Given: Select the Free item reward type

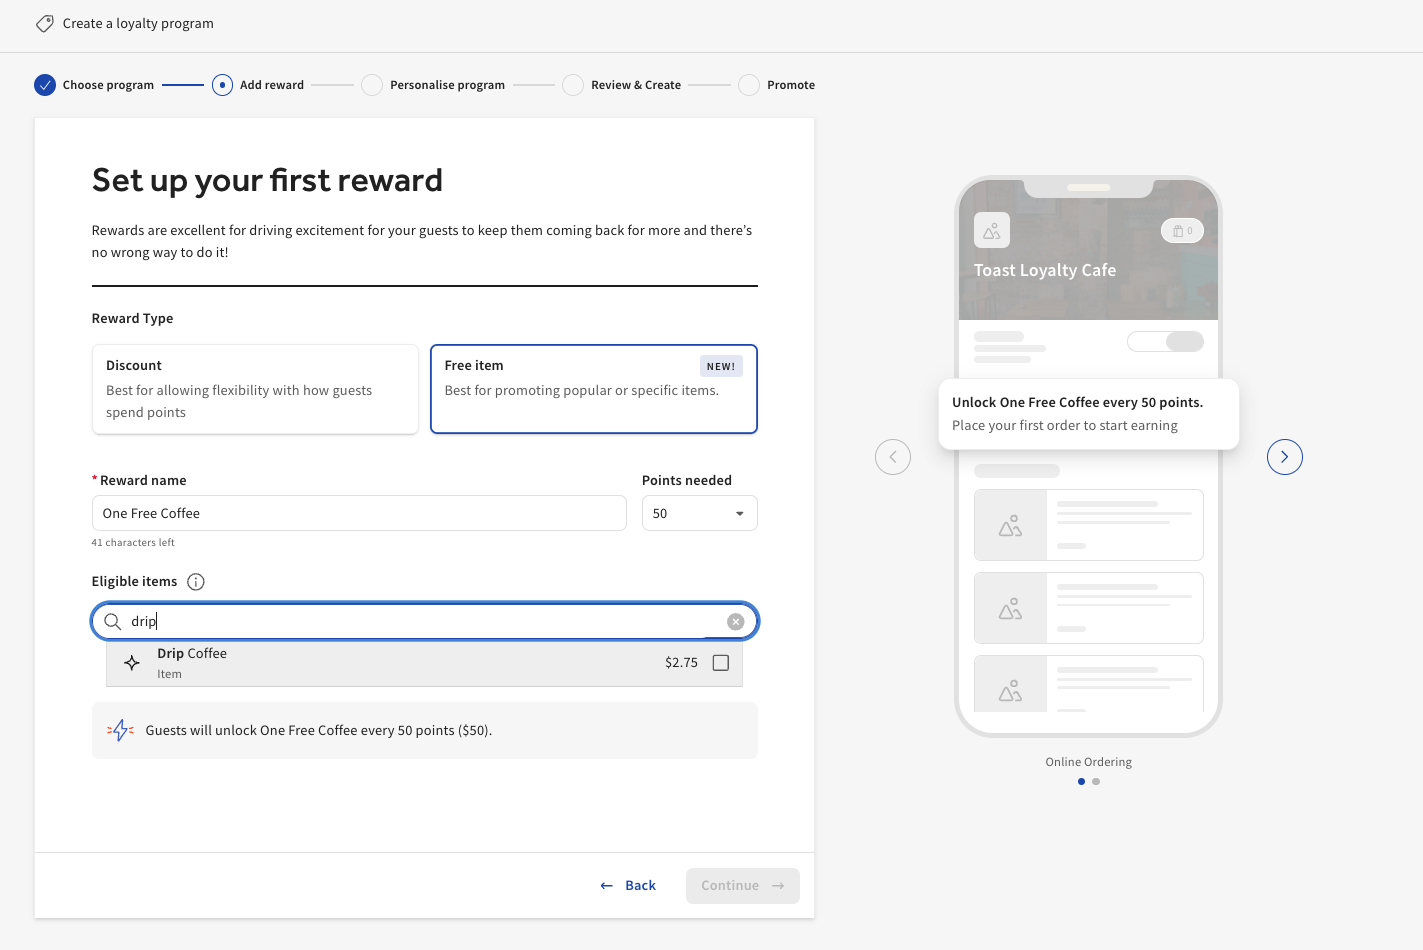Looking at the screenshot, I should 593,389.
